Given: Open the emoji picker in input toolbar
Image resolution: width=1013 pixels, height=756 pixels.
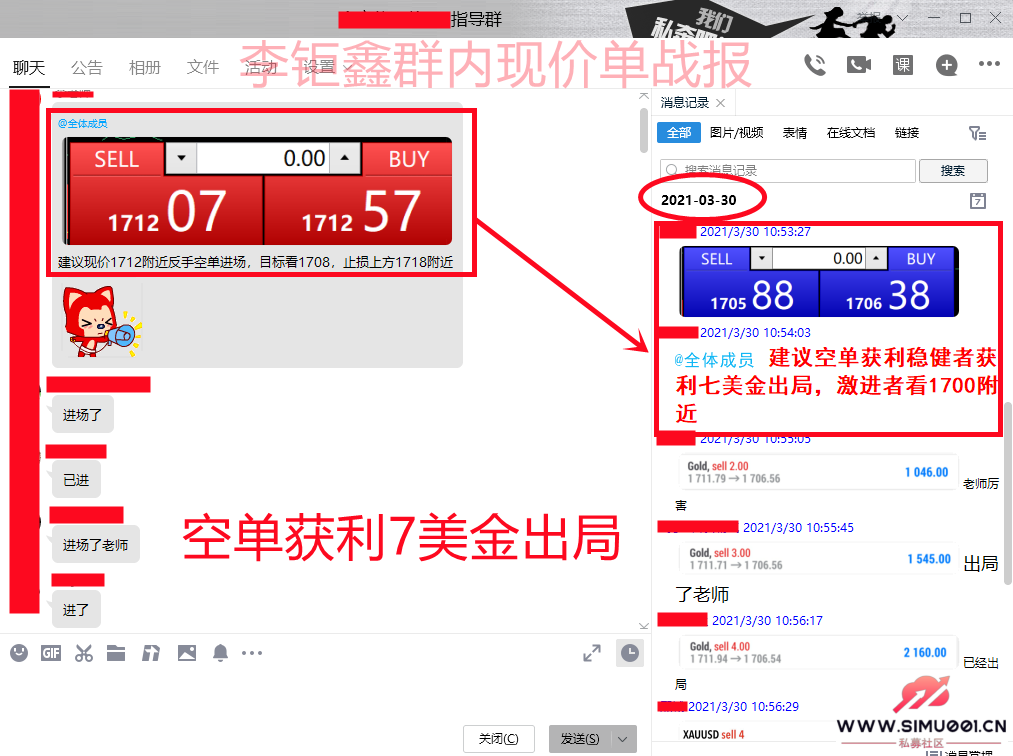Looking at the screenshot, I should (x=19, y=653).
